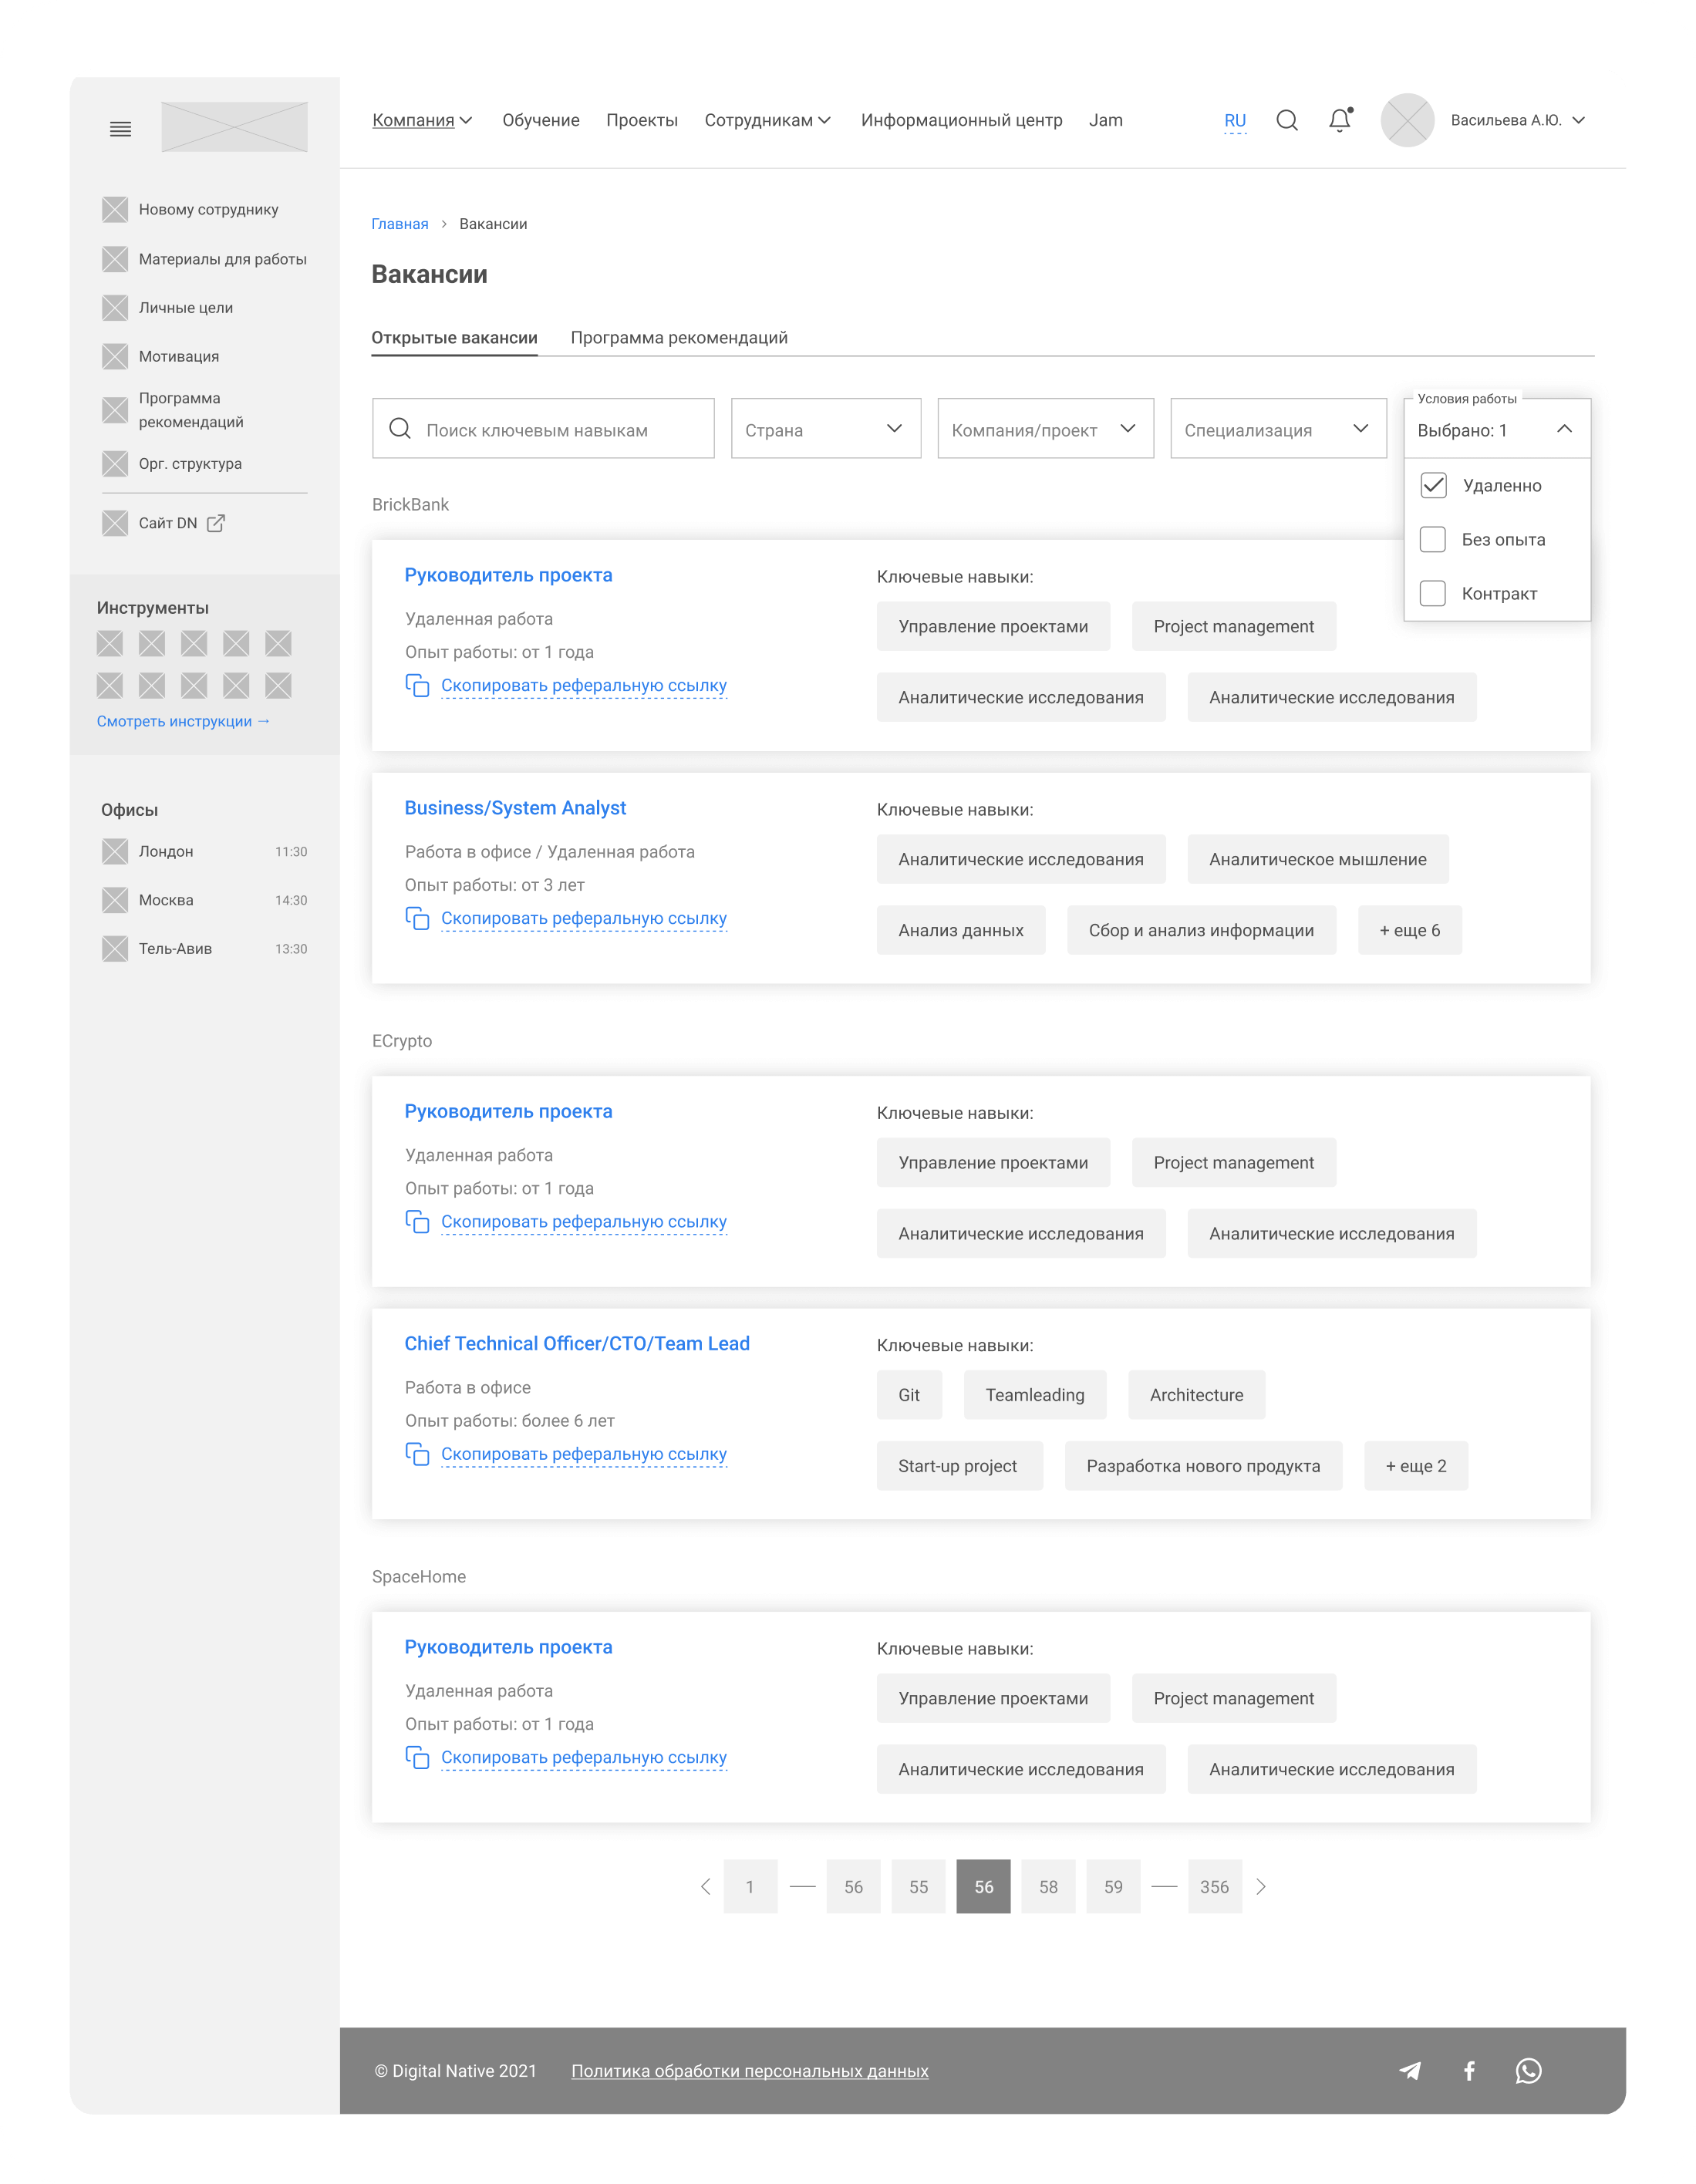The height and width of the screenshot is (2184, 1696).
Task: Focus the Поиск ключевым навыкам field
Action: click(x=560, y=430)
